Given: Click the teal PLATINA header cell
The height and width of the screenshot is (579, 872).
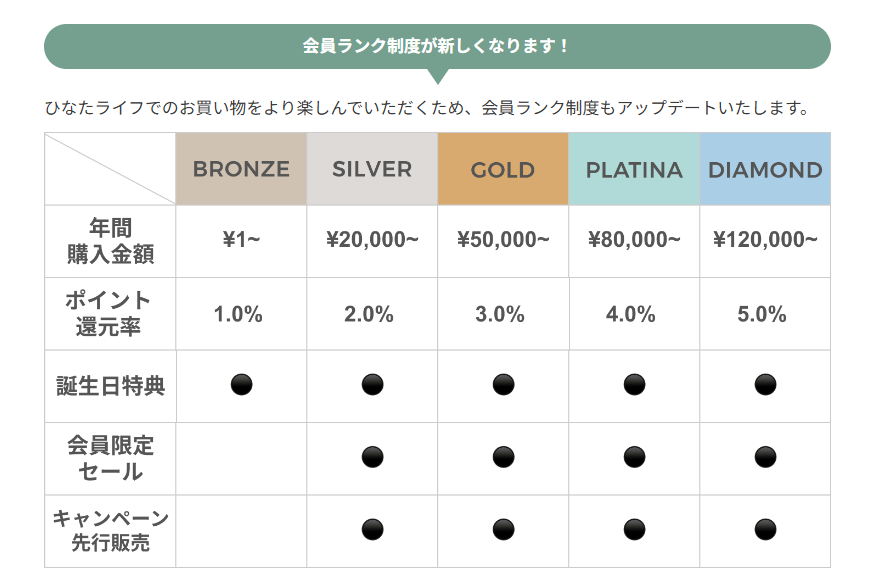Looking at the screenshot, I should pos(634,169).
